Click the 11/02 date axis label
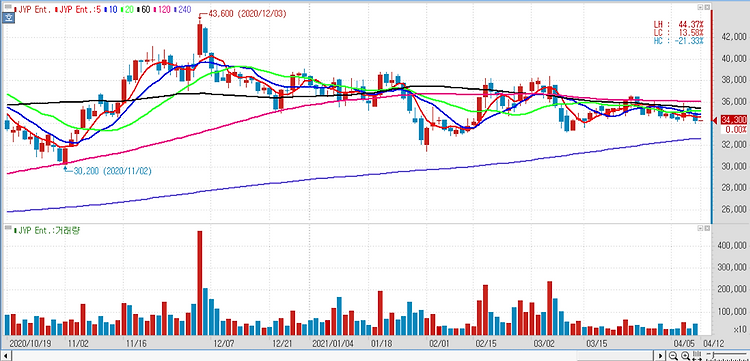Screen dimensions: 750x361 [78, 343]
